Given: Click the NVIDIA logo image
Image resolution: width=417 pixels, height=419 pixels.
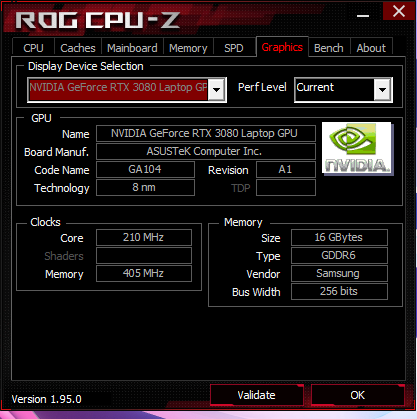Looking at the screenshot, I should click(357, 148).
